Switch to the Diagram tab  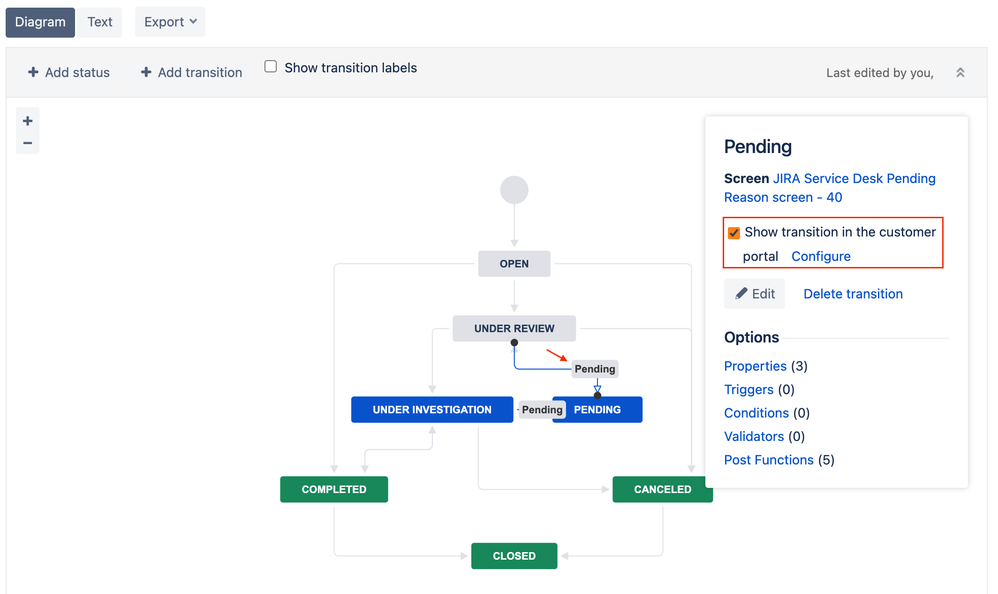(40, 22)
